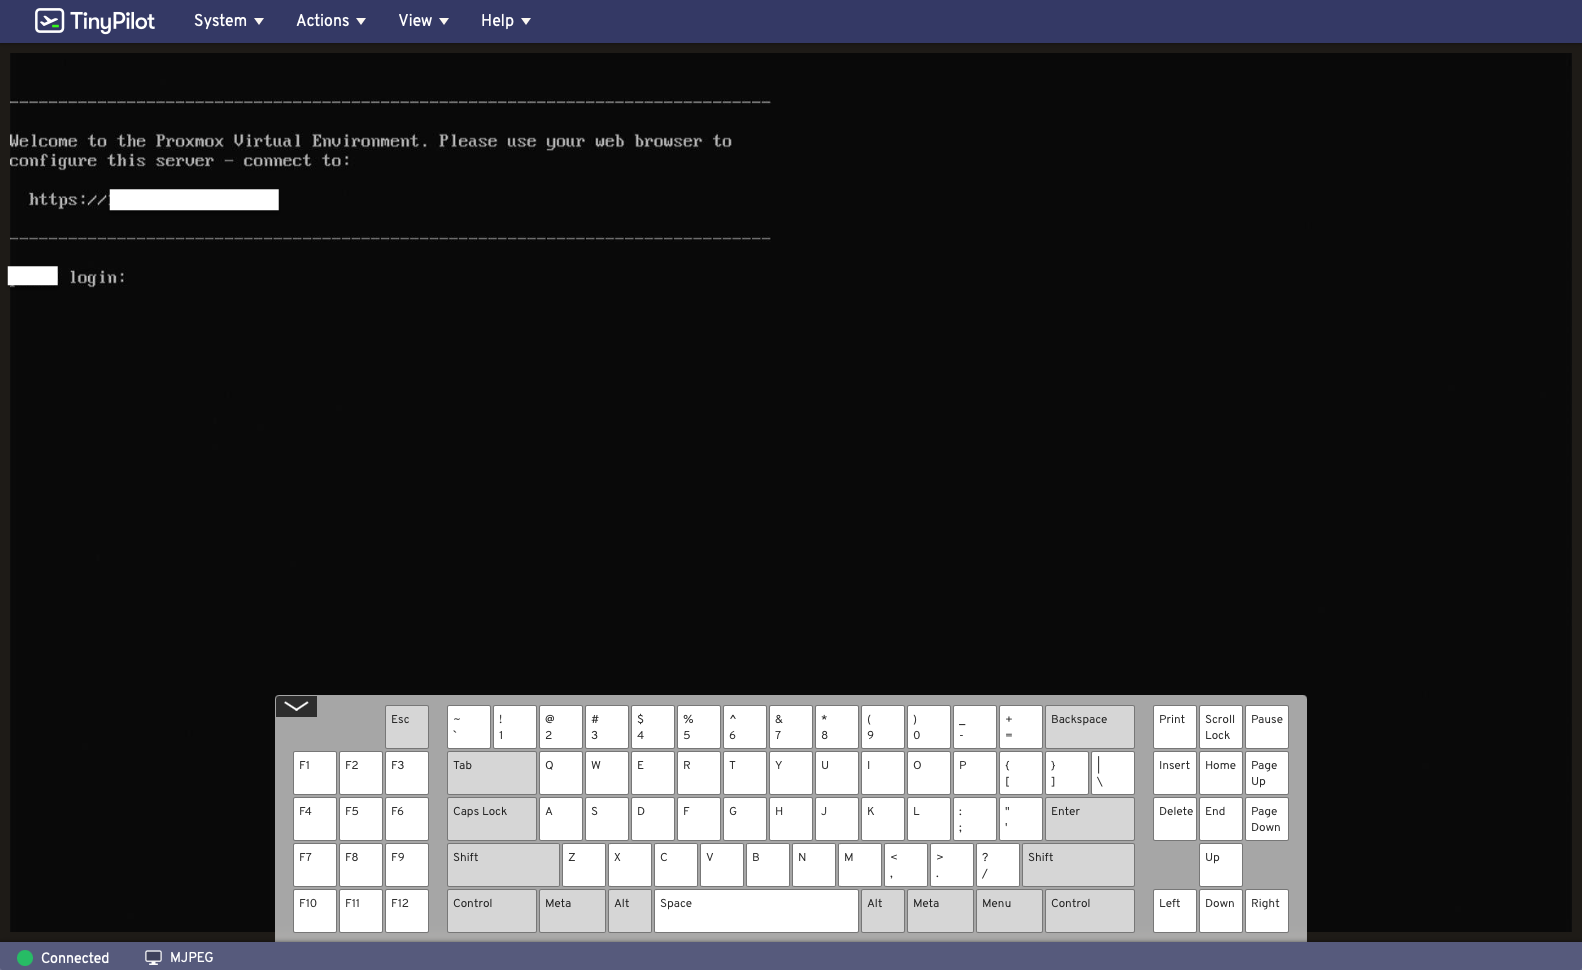The width and height of the screenshot is (1582, 970).
Task: Open the System menu
Action: pyautogui.click(x=229, y=21)
